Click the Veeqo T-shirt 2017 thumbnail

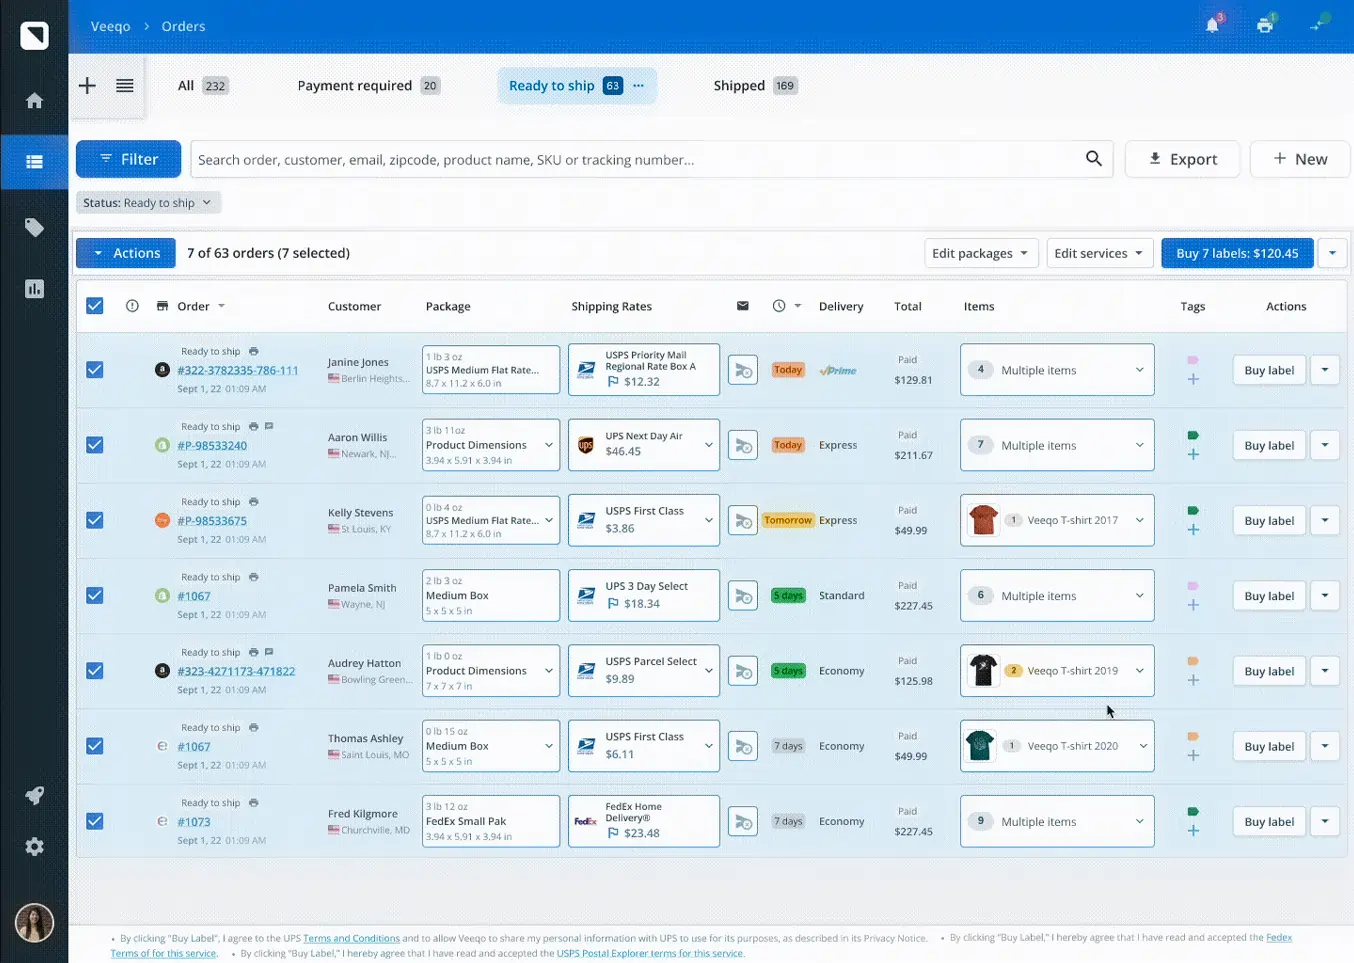983,520
